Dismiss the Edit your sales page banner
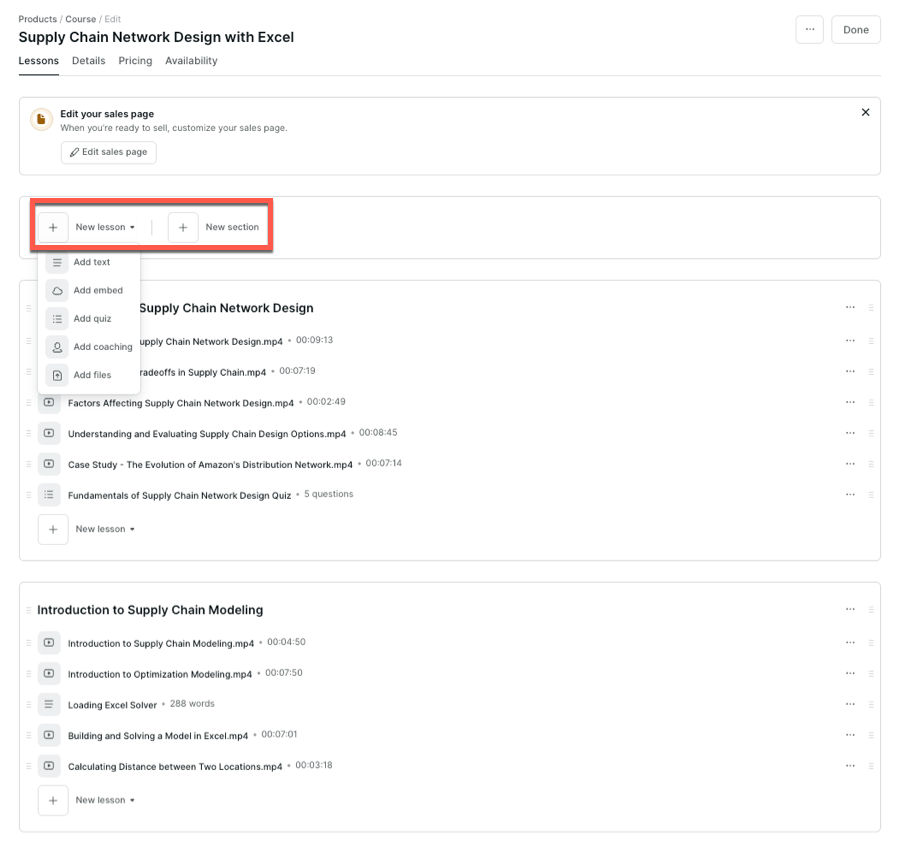900x845 pixels. (865, 113)
